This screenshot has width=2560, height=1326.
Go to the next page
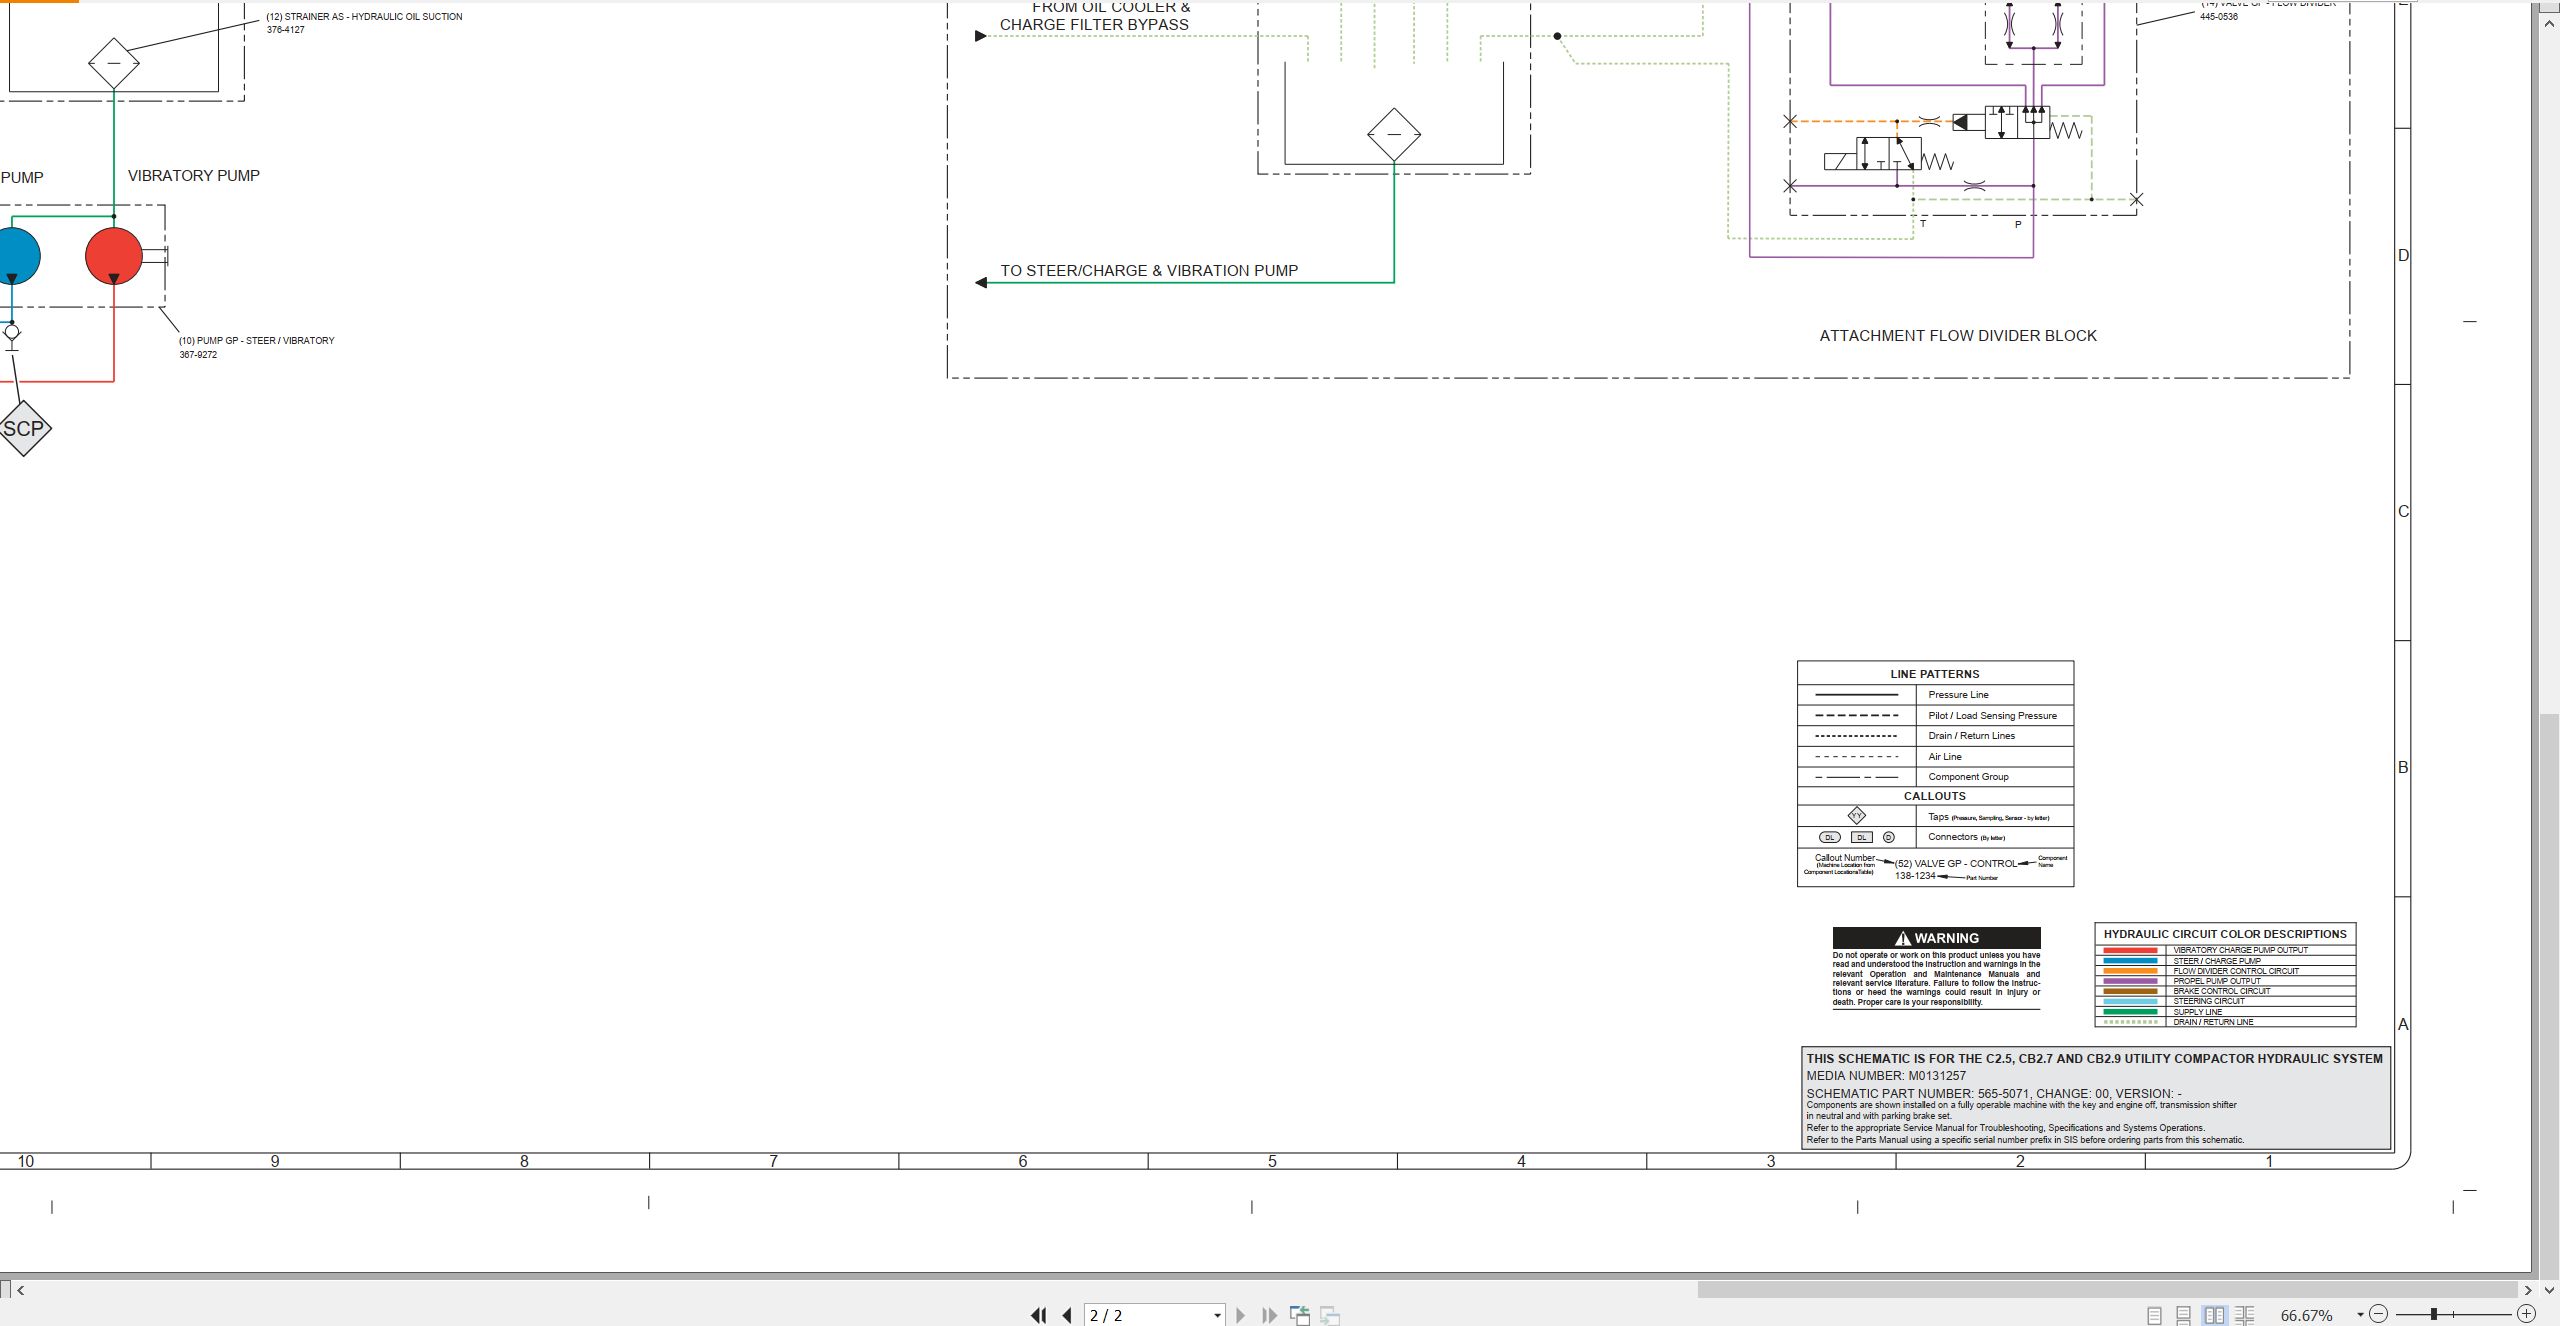(x=1241, y=1316)
